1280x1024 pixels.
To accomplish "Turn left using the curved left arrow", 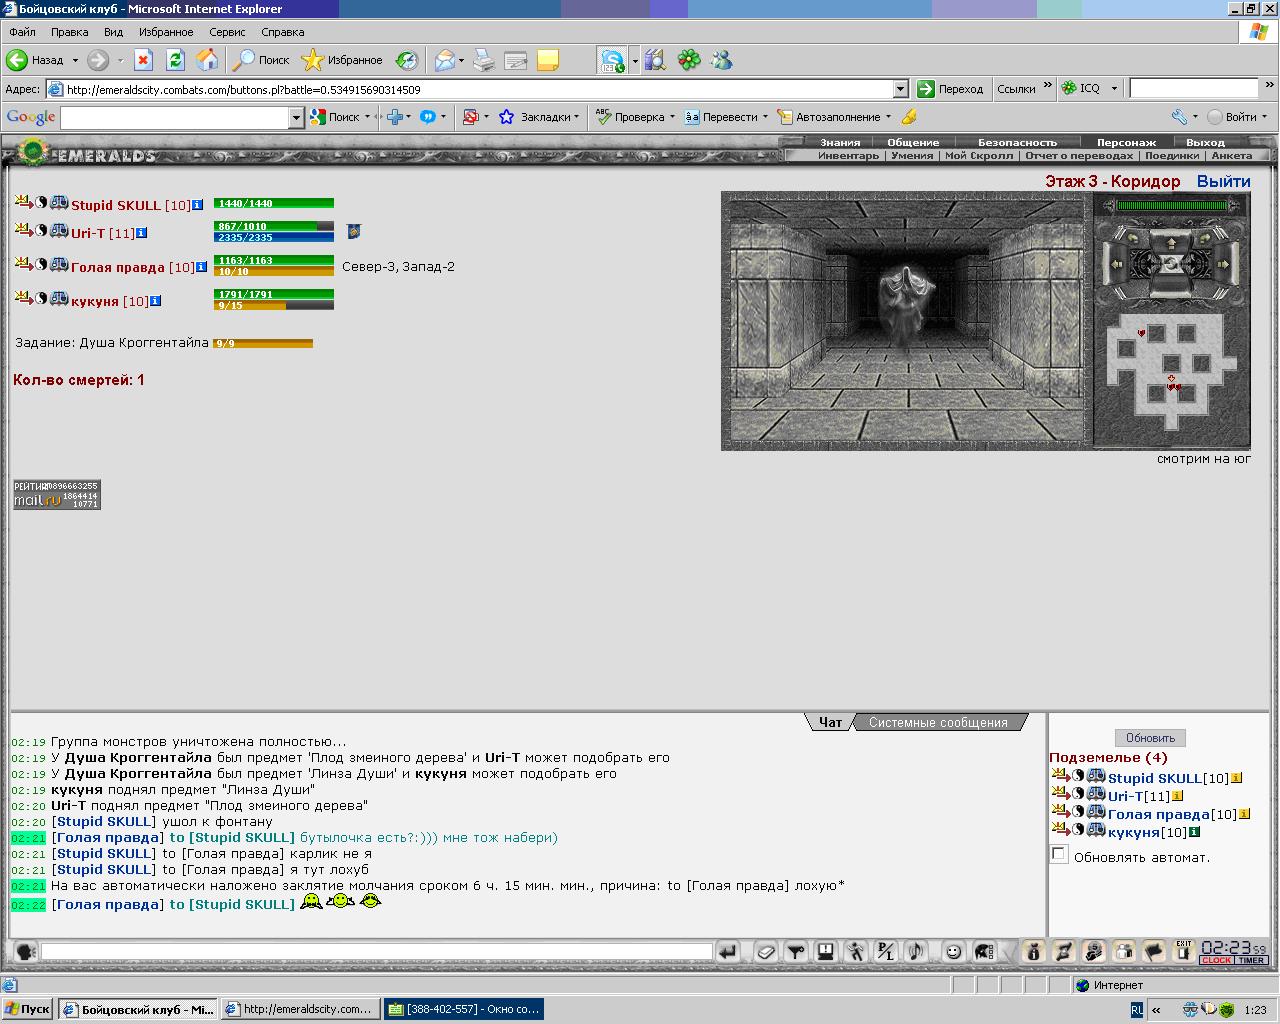I will click(x=1133, y=238).
